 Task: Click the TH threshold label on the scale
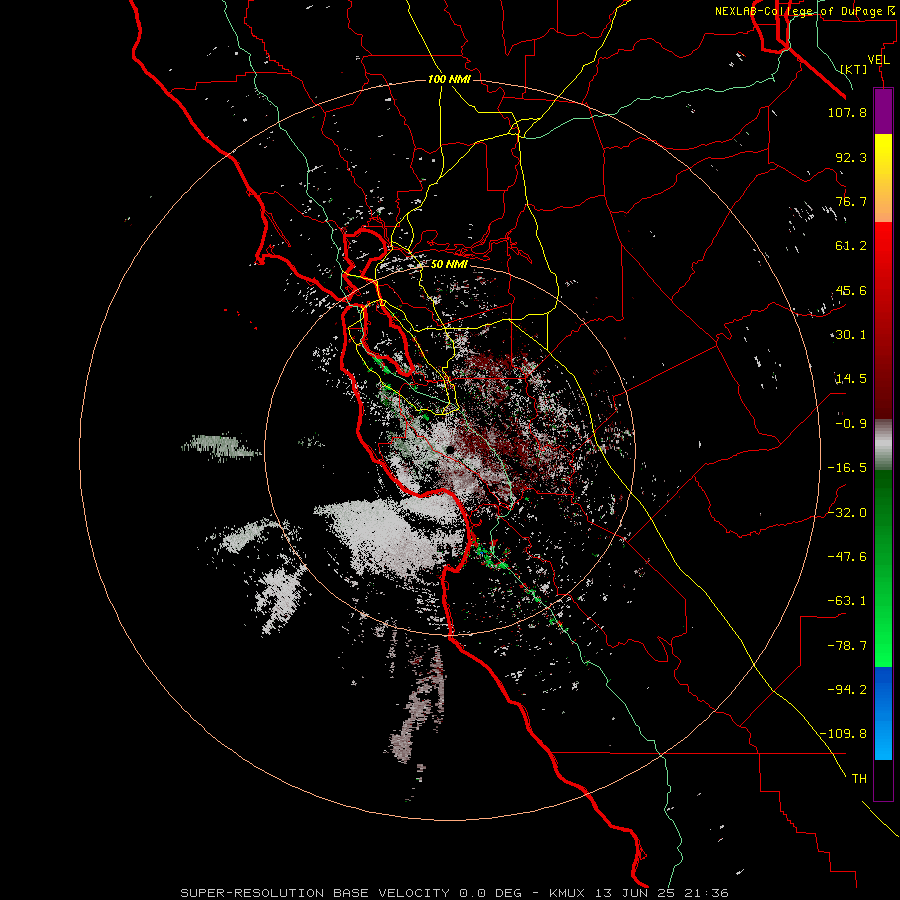tap(859, 778)
